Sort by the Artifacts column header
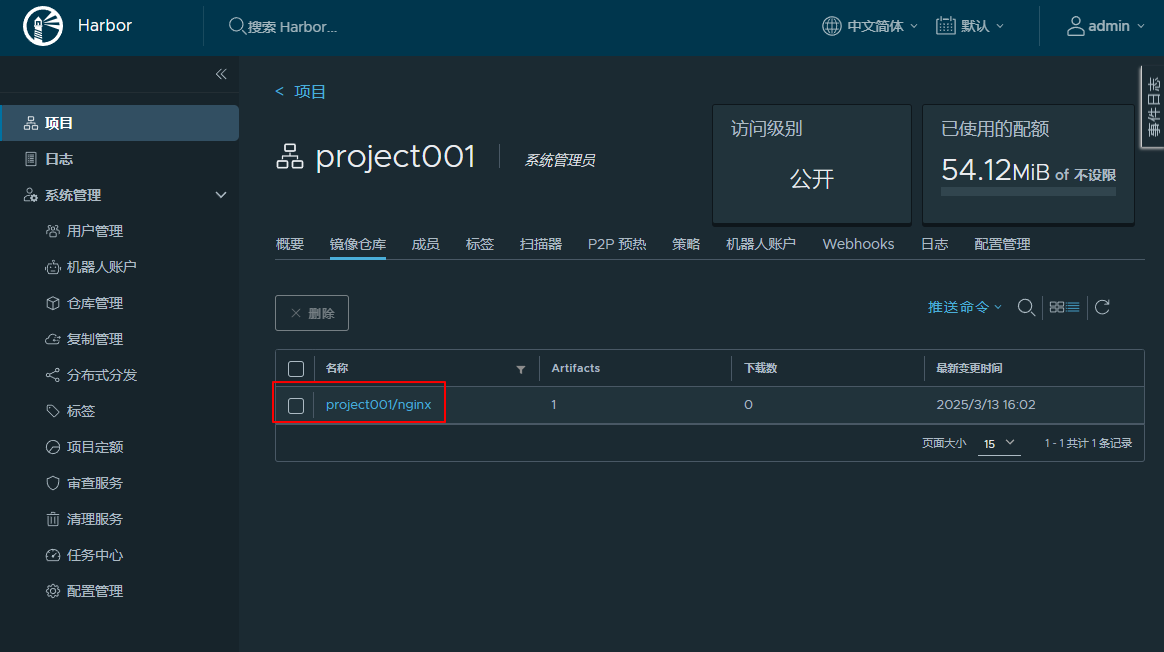1164x652 pixels. (x=575, y=368)
